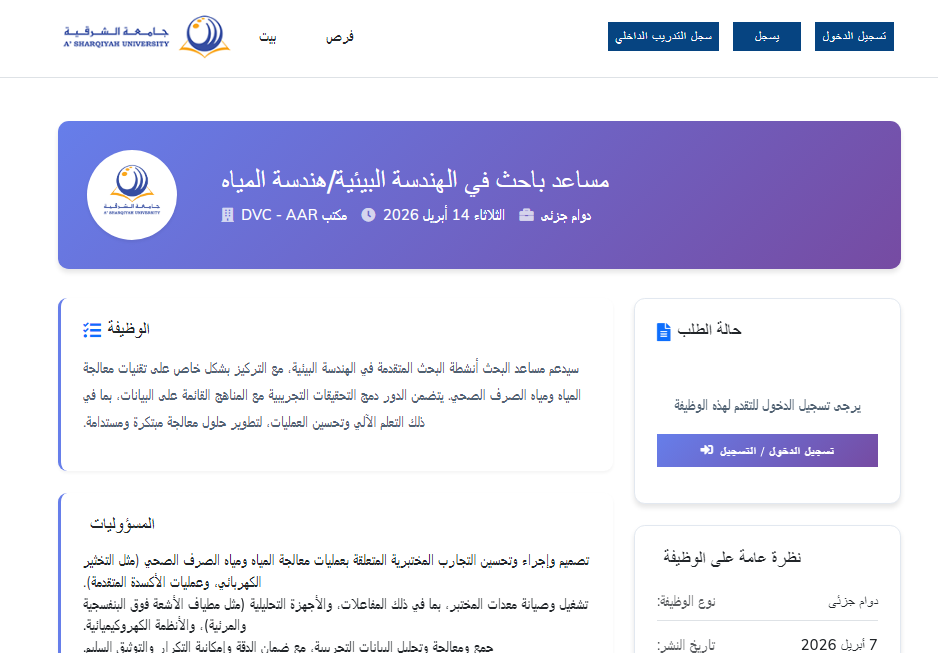Click the تسجيل الدخول / التسجيل button
This screenshot has height=653, width=938.
(766, 450)
